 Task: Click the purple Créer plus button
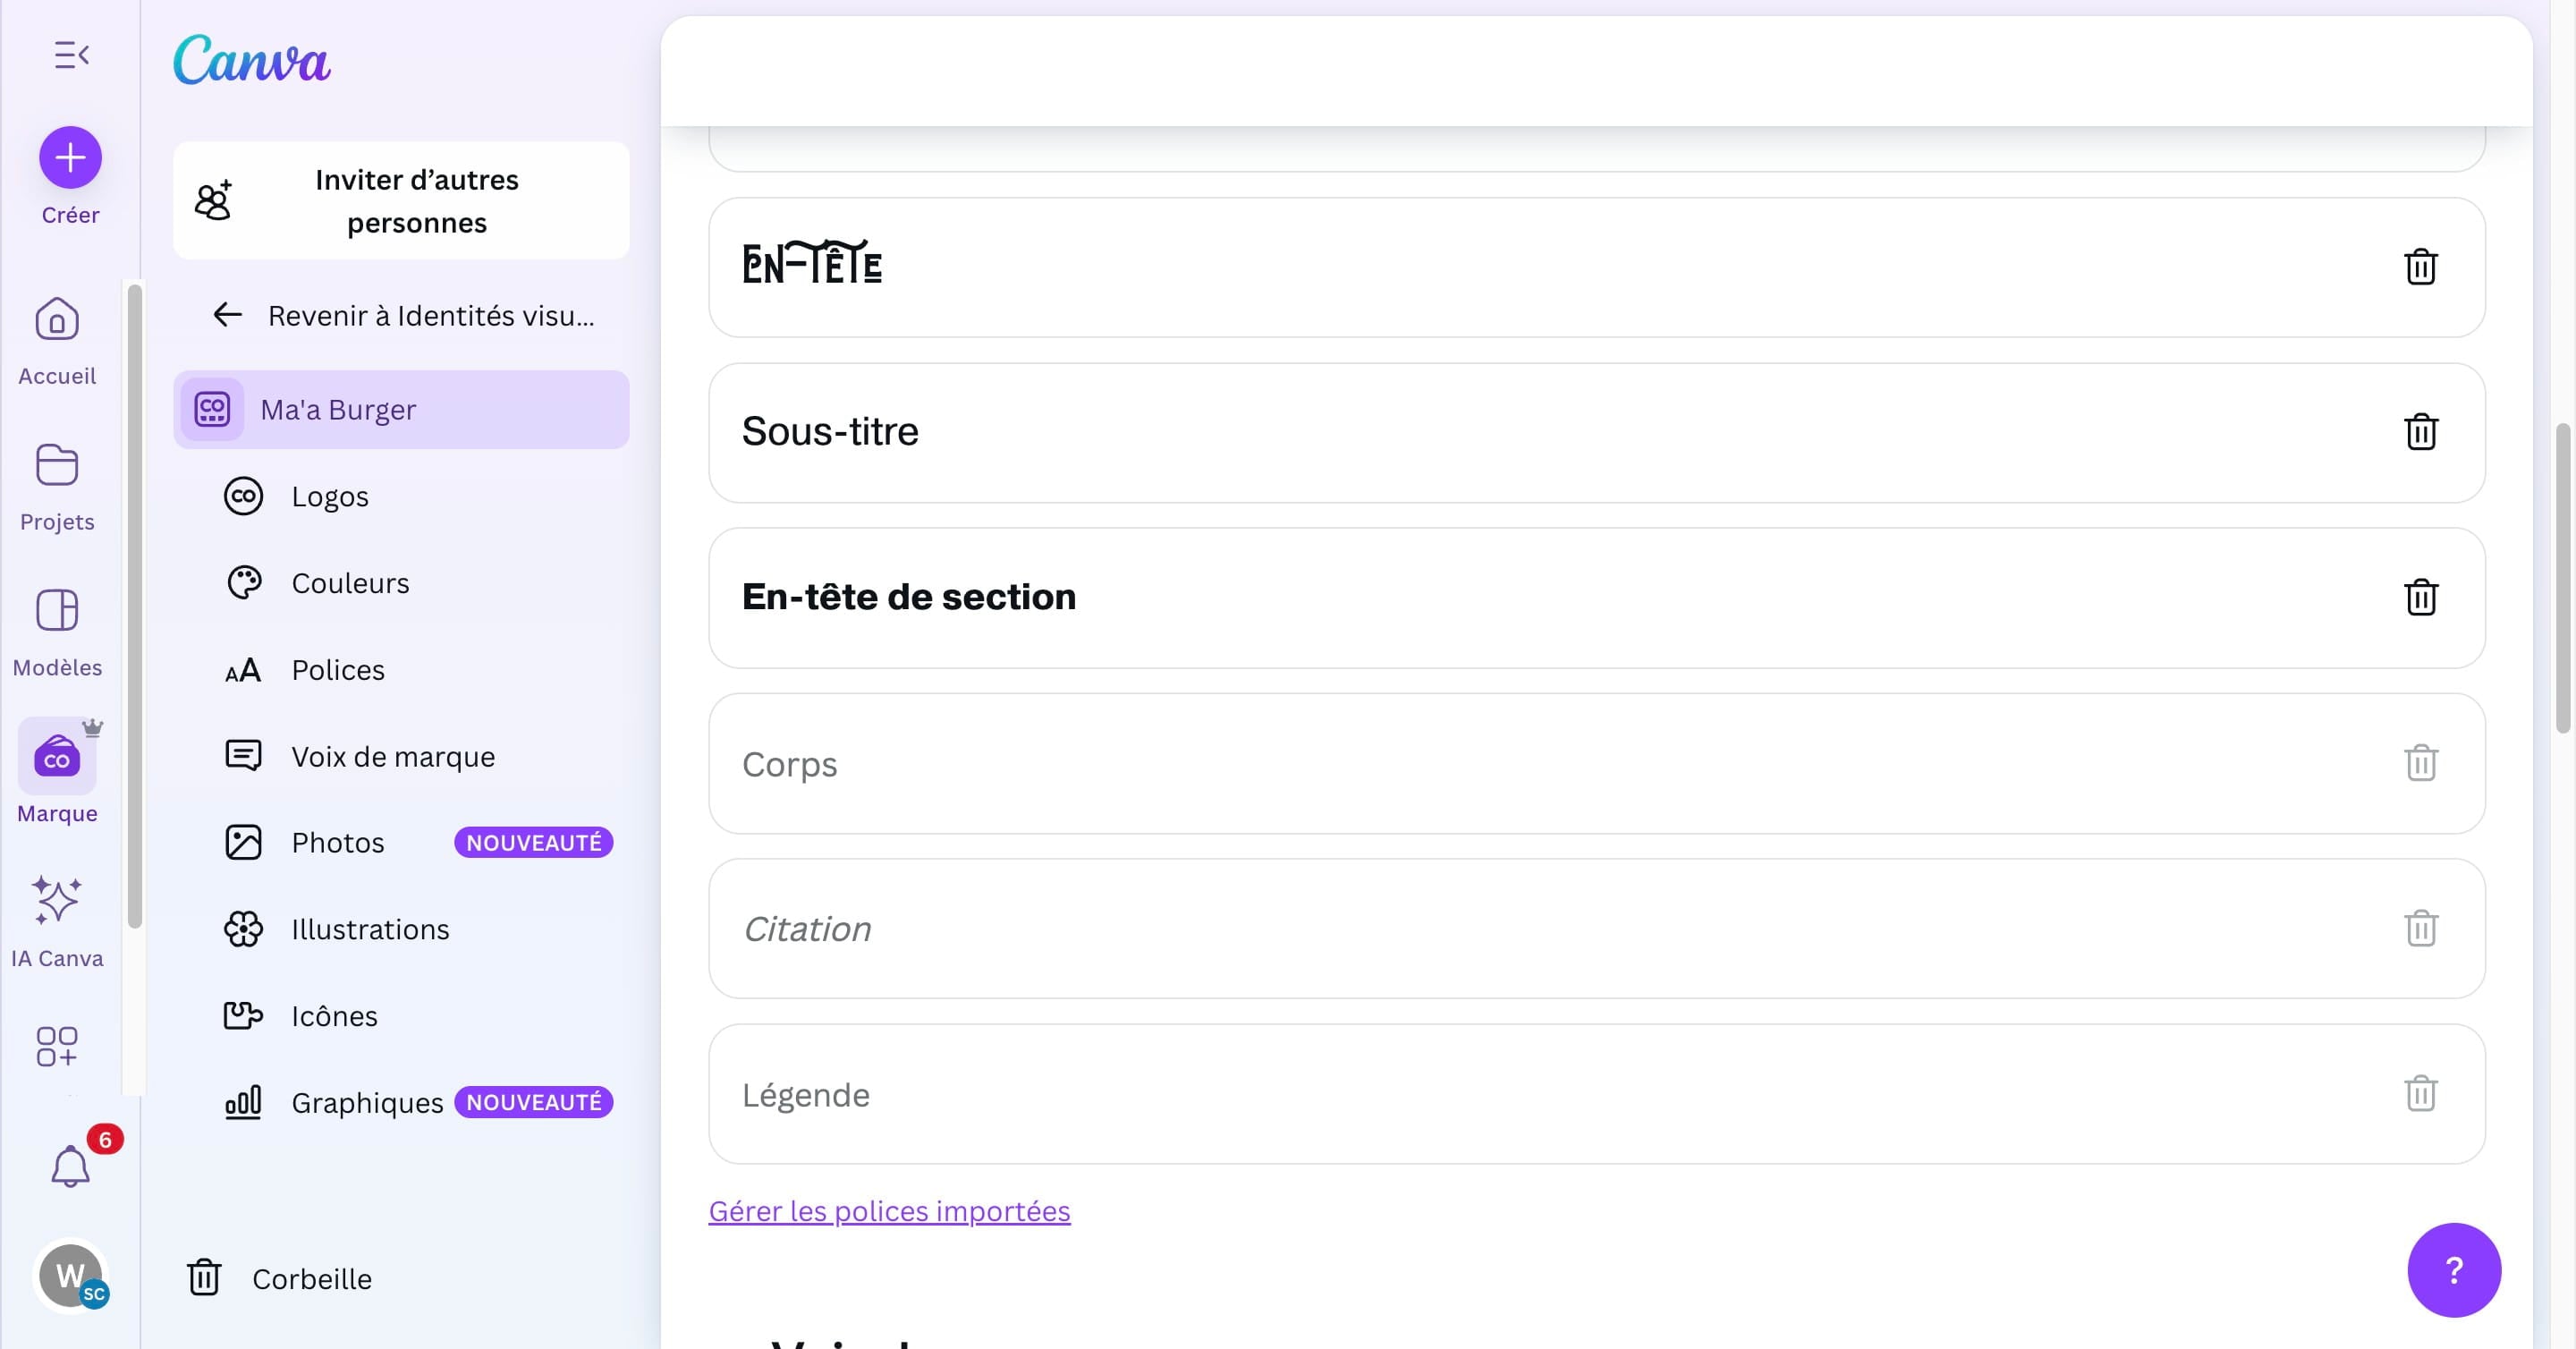click(x=70, y=157)
